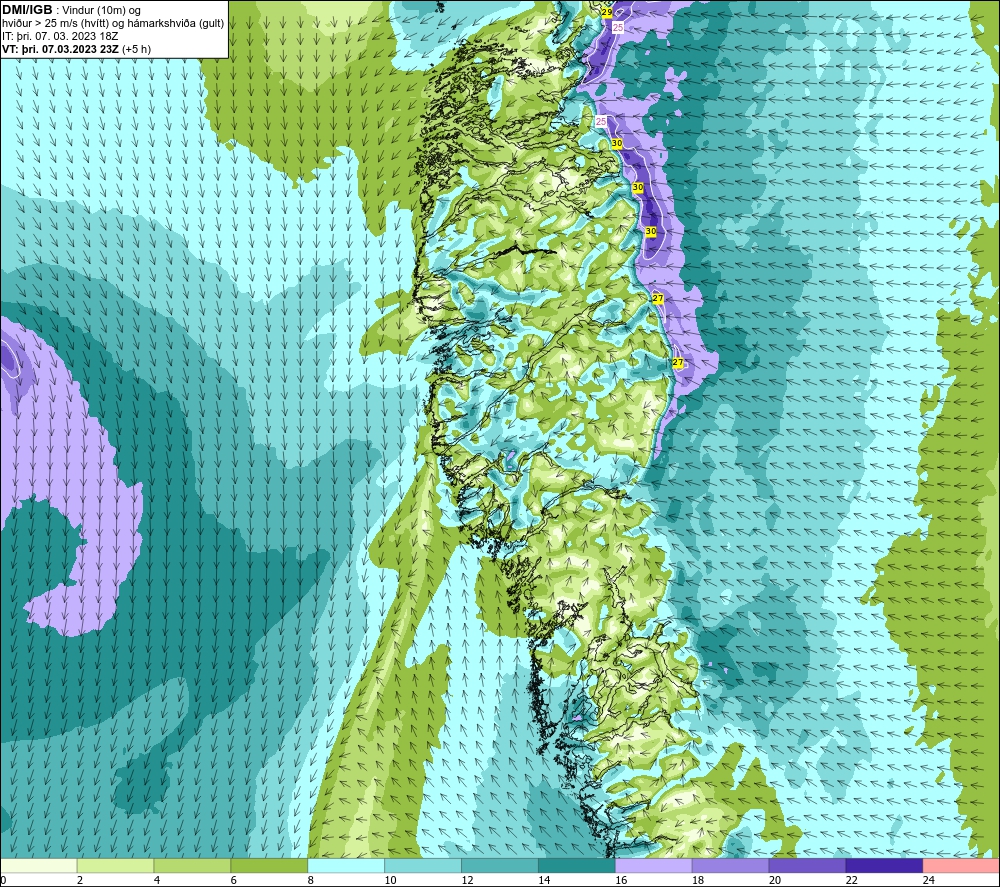Select the 'VT: þri. 07.03.2023 23Z (+5 h)' line
Viewport: 1000px width, 887px height.
[x=77, y=49]
